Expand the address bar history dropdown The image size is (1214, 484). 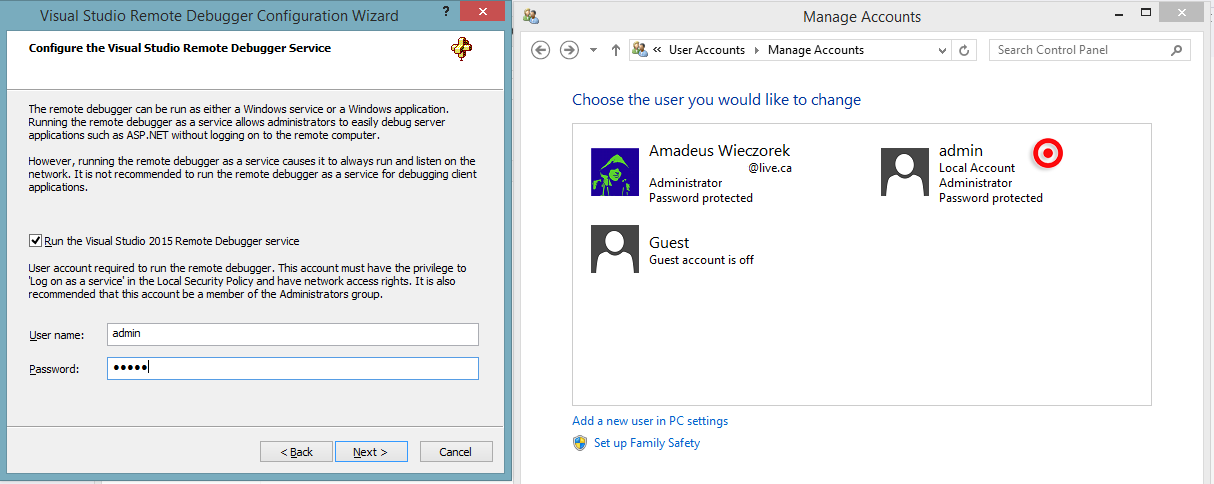coord(942,50)
